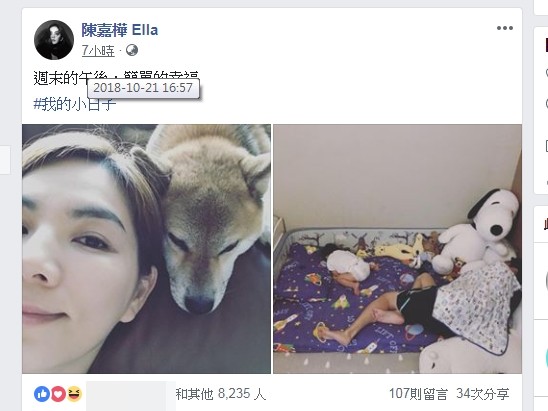View the 34次分享 shares list
548x411 pixels.
pos(483,394)
